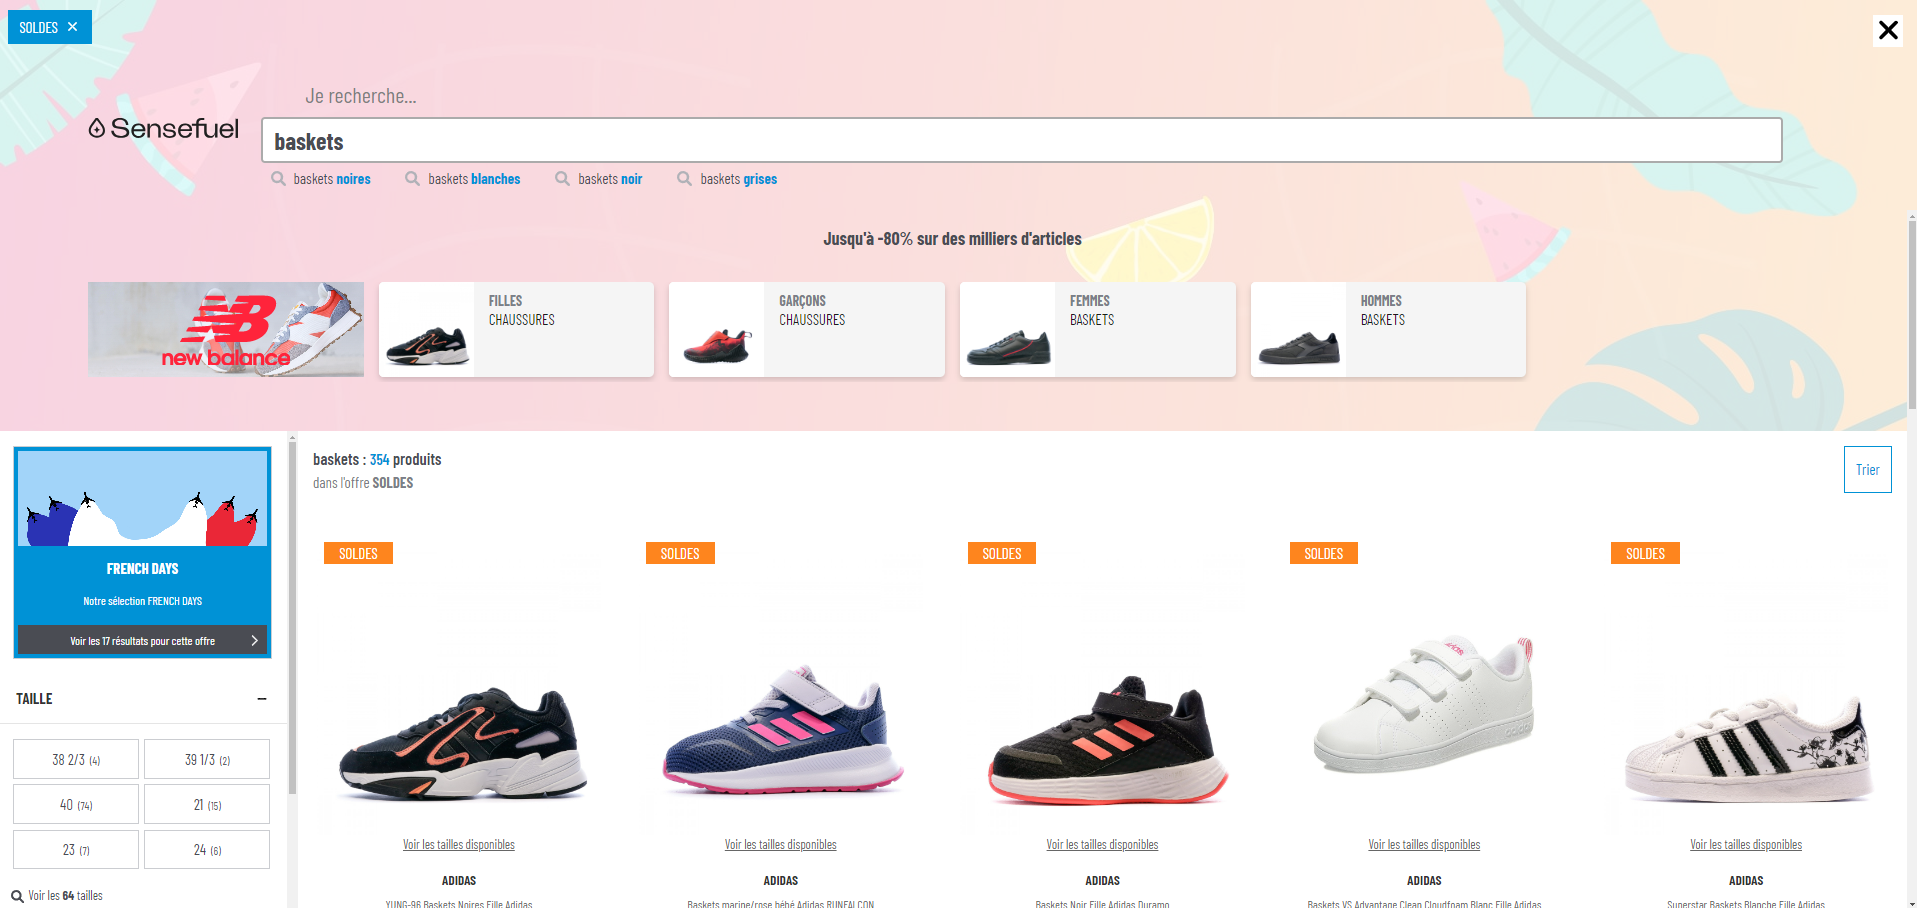The width and height of the screenshot is (1917, 908).
Task: Close the search overlay with X
Action: (1887, 30)
